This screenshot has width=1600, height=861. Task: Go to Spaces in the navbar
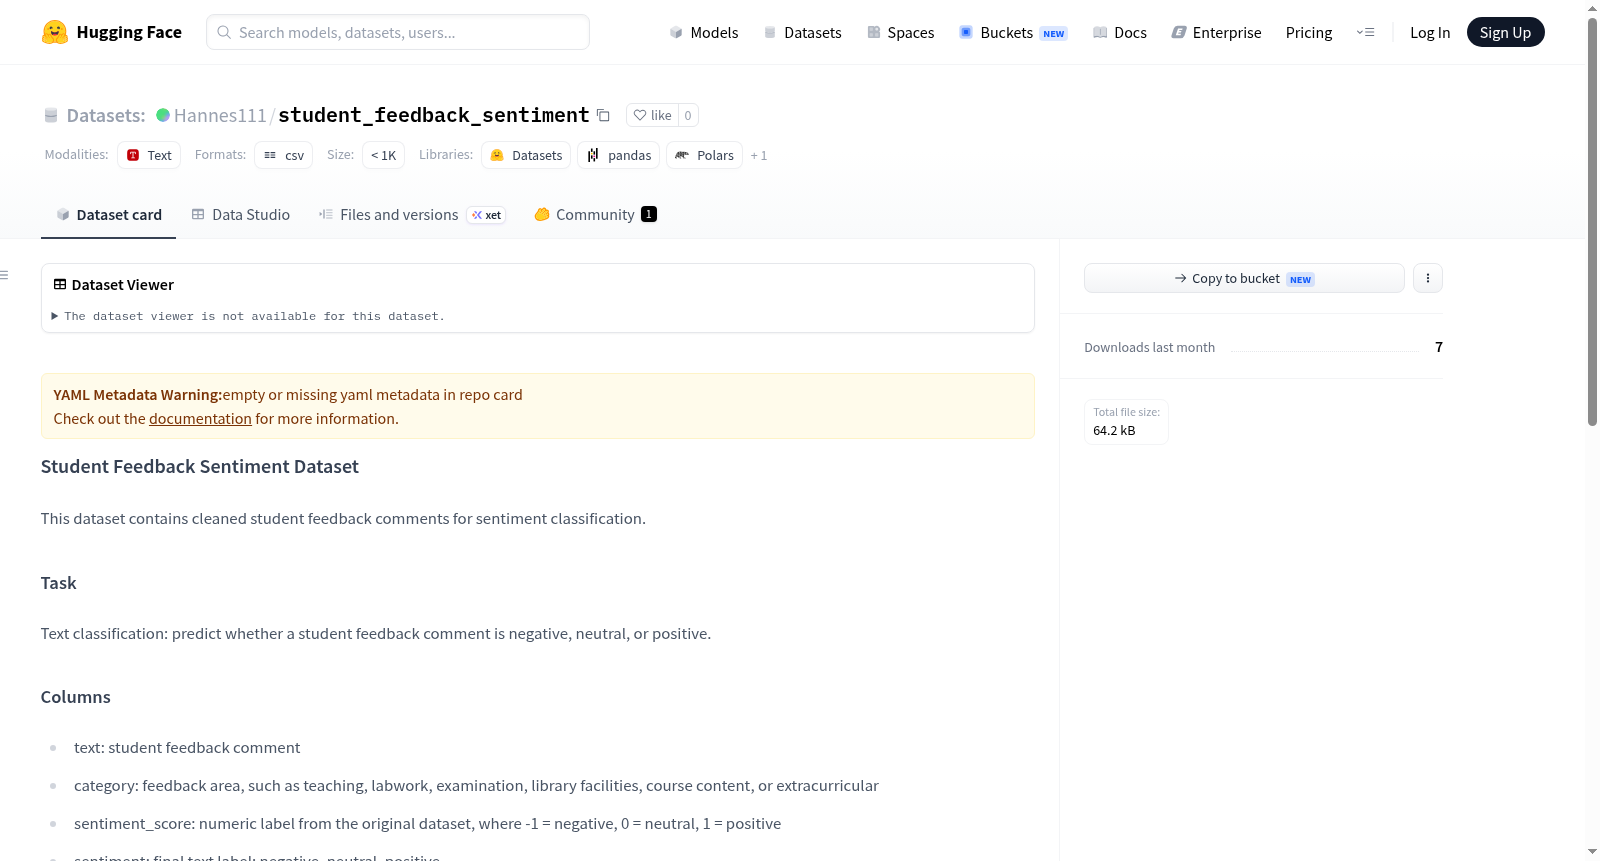[900, 32]
